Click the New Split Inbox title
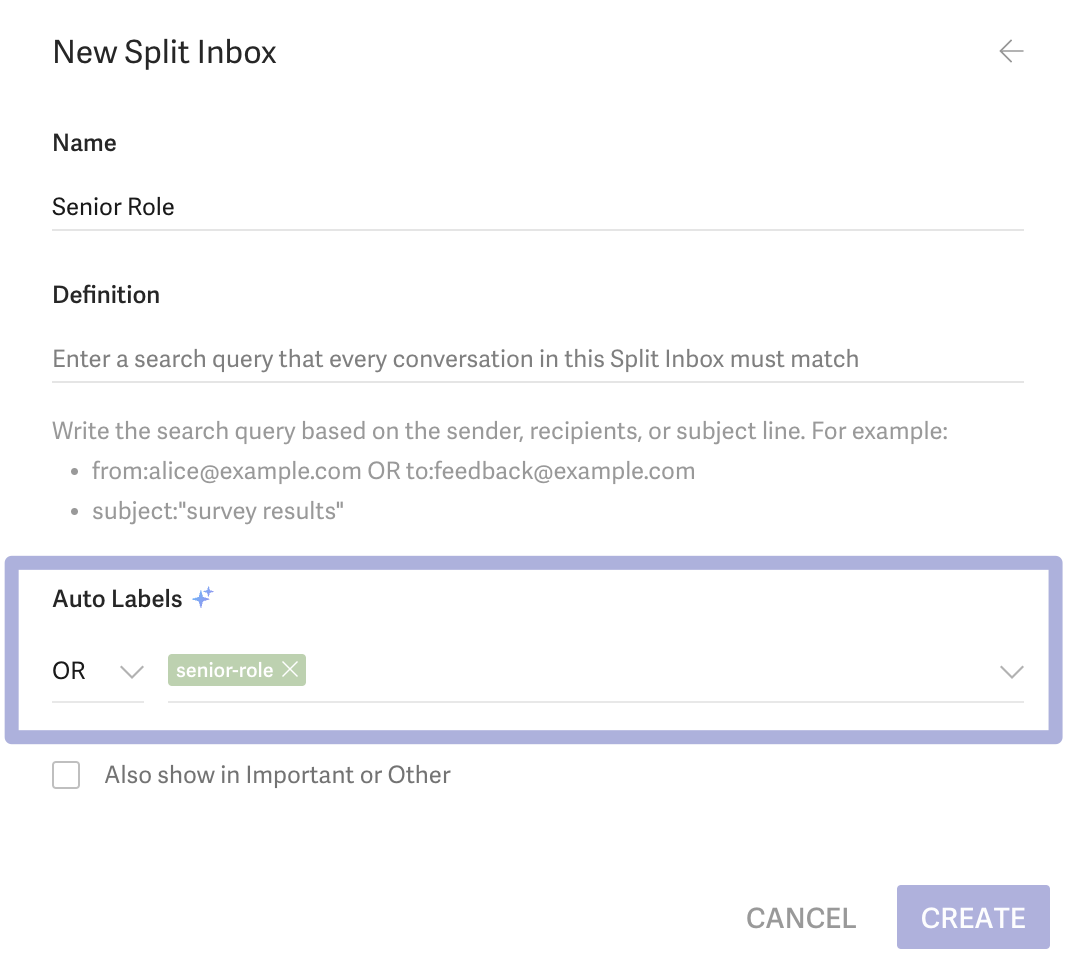Viewport: 1078px width, 976px height. pyautogui.click(x=164, y=52)
